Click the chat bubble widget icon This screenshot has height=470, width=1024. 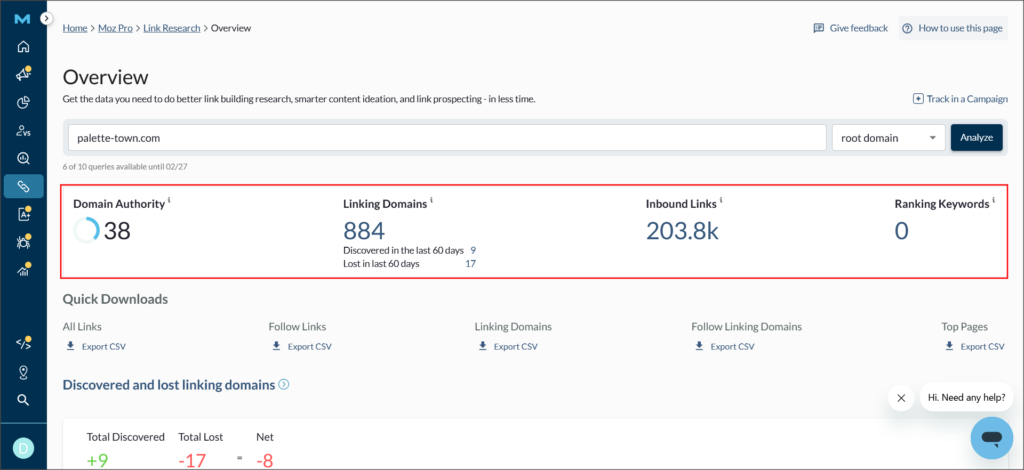[991, 438]
